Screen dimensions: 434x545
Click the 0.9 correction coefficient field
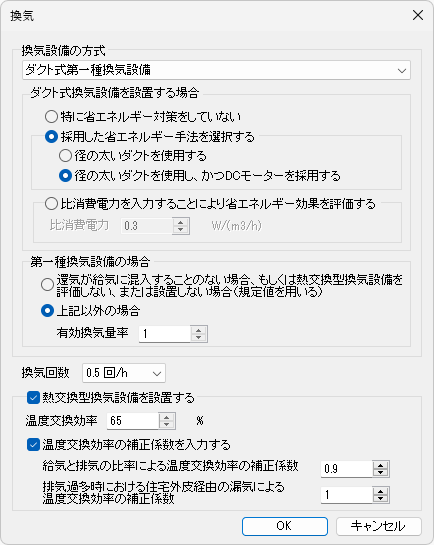click(x=346, y=469)
